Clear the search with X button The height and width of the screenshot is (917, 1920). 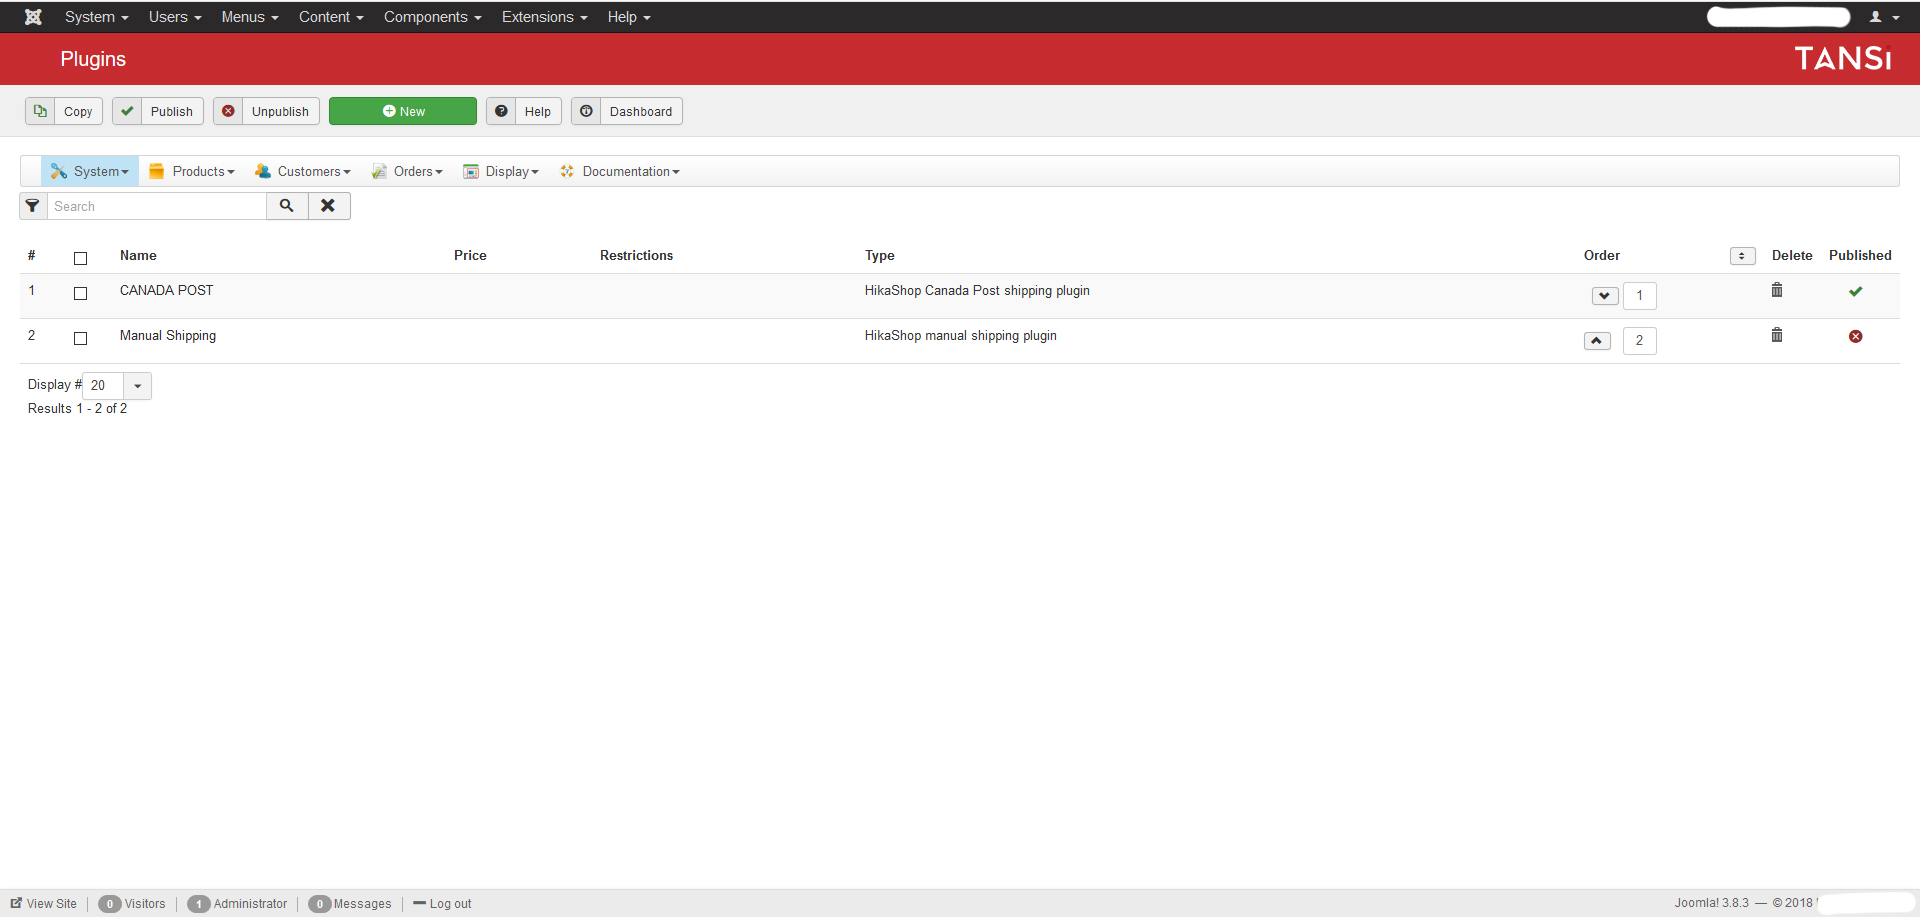tap(328, 206)
